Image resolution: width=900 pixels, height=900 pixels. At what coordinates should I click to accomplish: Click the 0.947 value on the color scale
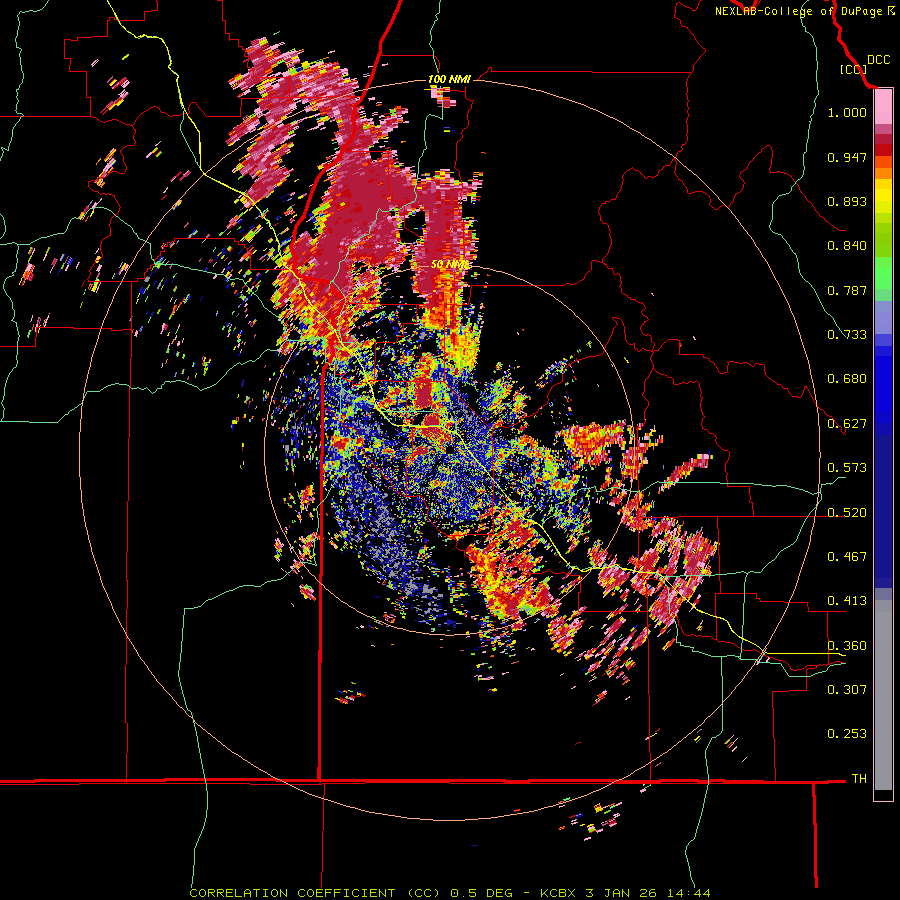pos(847,157)
